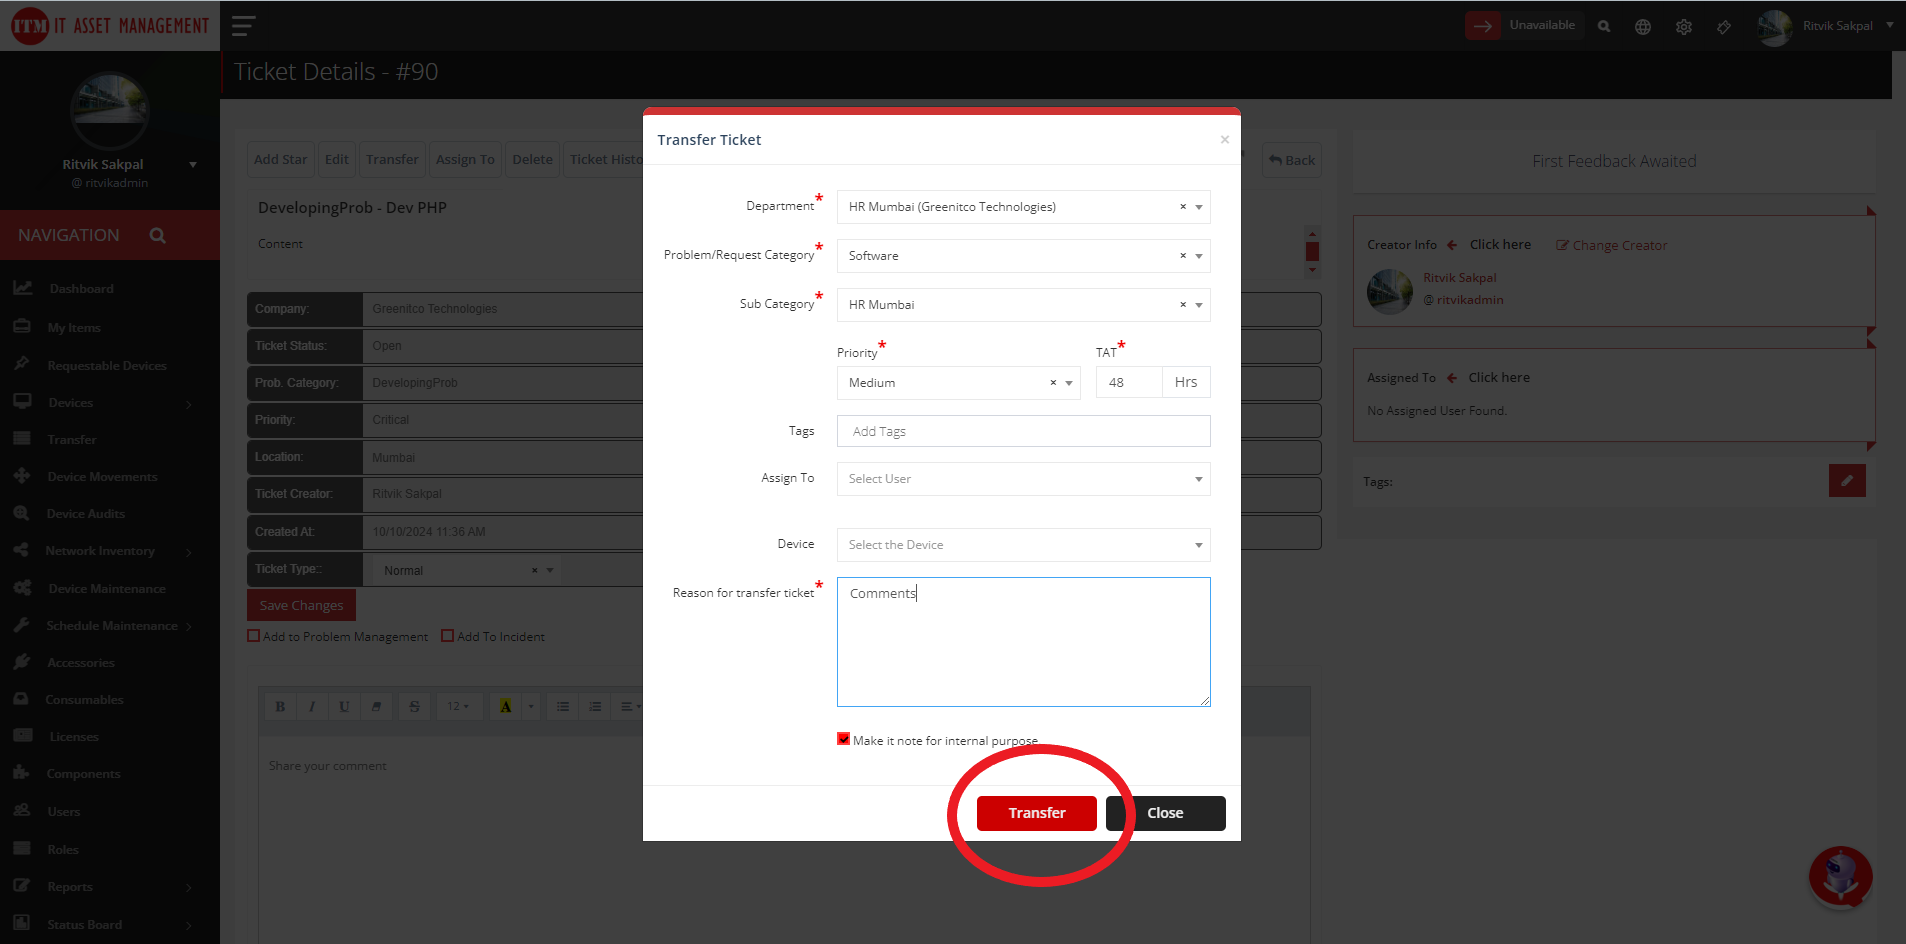Viewport: 1906px width, 944px height.
Task: Click the Change Creator link
Action: click(x=1612, y=245)
